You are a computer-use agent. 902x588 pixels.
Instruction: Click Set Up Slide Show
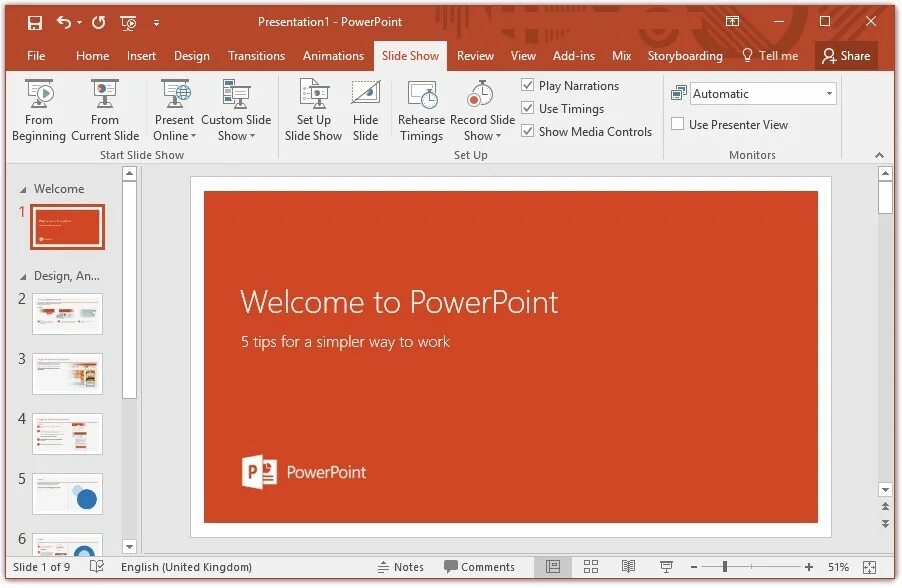(x=314, y=110)
